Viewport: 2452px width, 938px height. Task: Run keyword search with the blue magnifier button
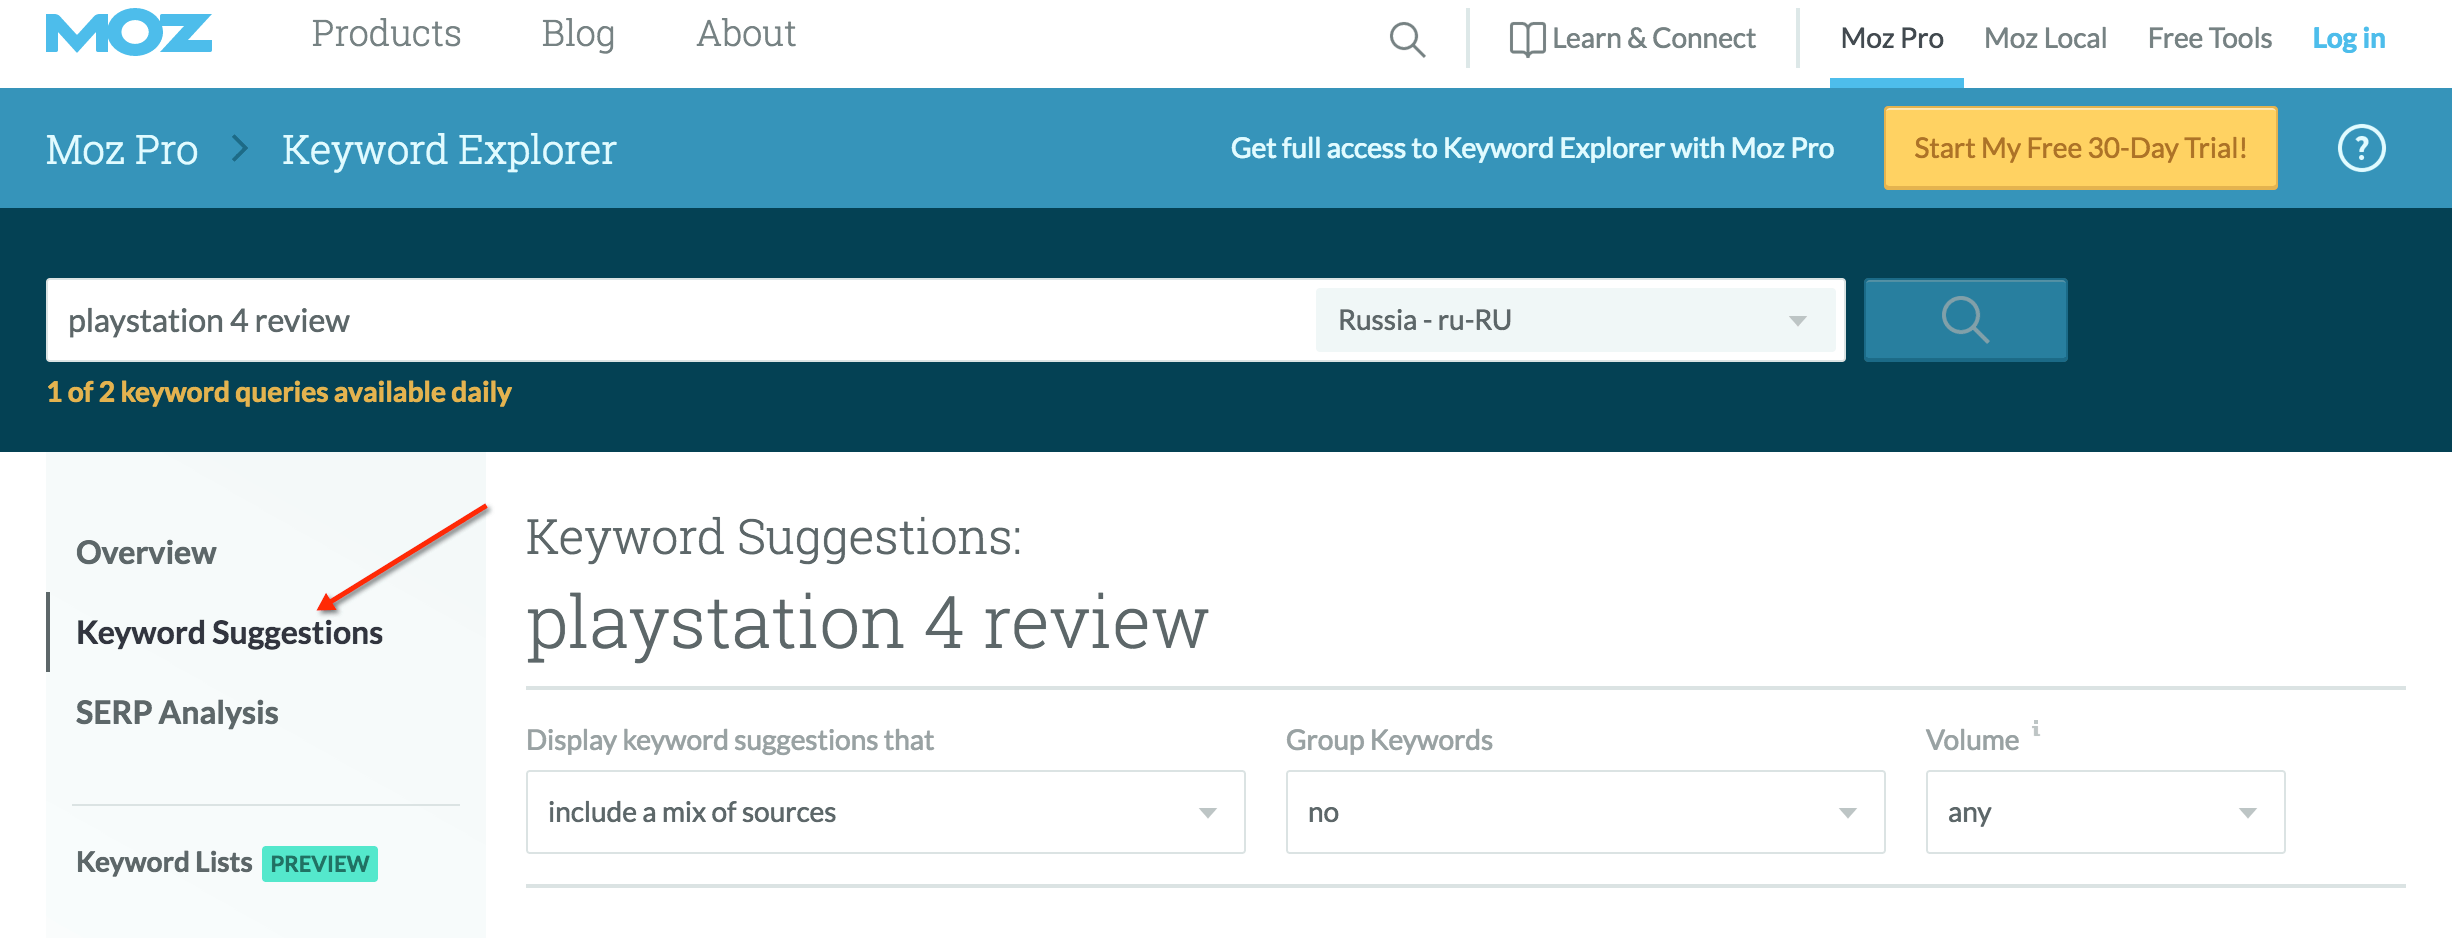pos(1965,320)
